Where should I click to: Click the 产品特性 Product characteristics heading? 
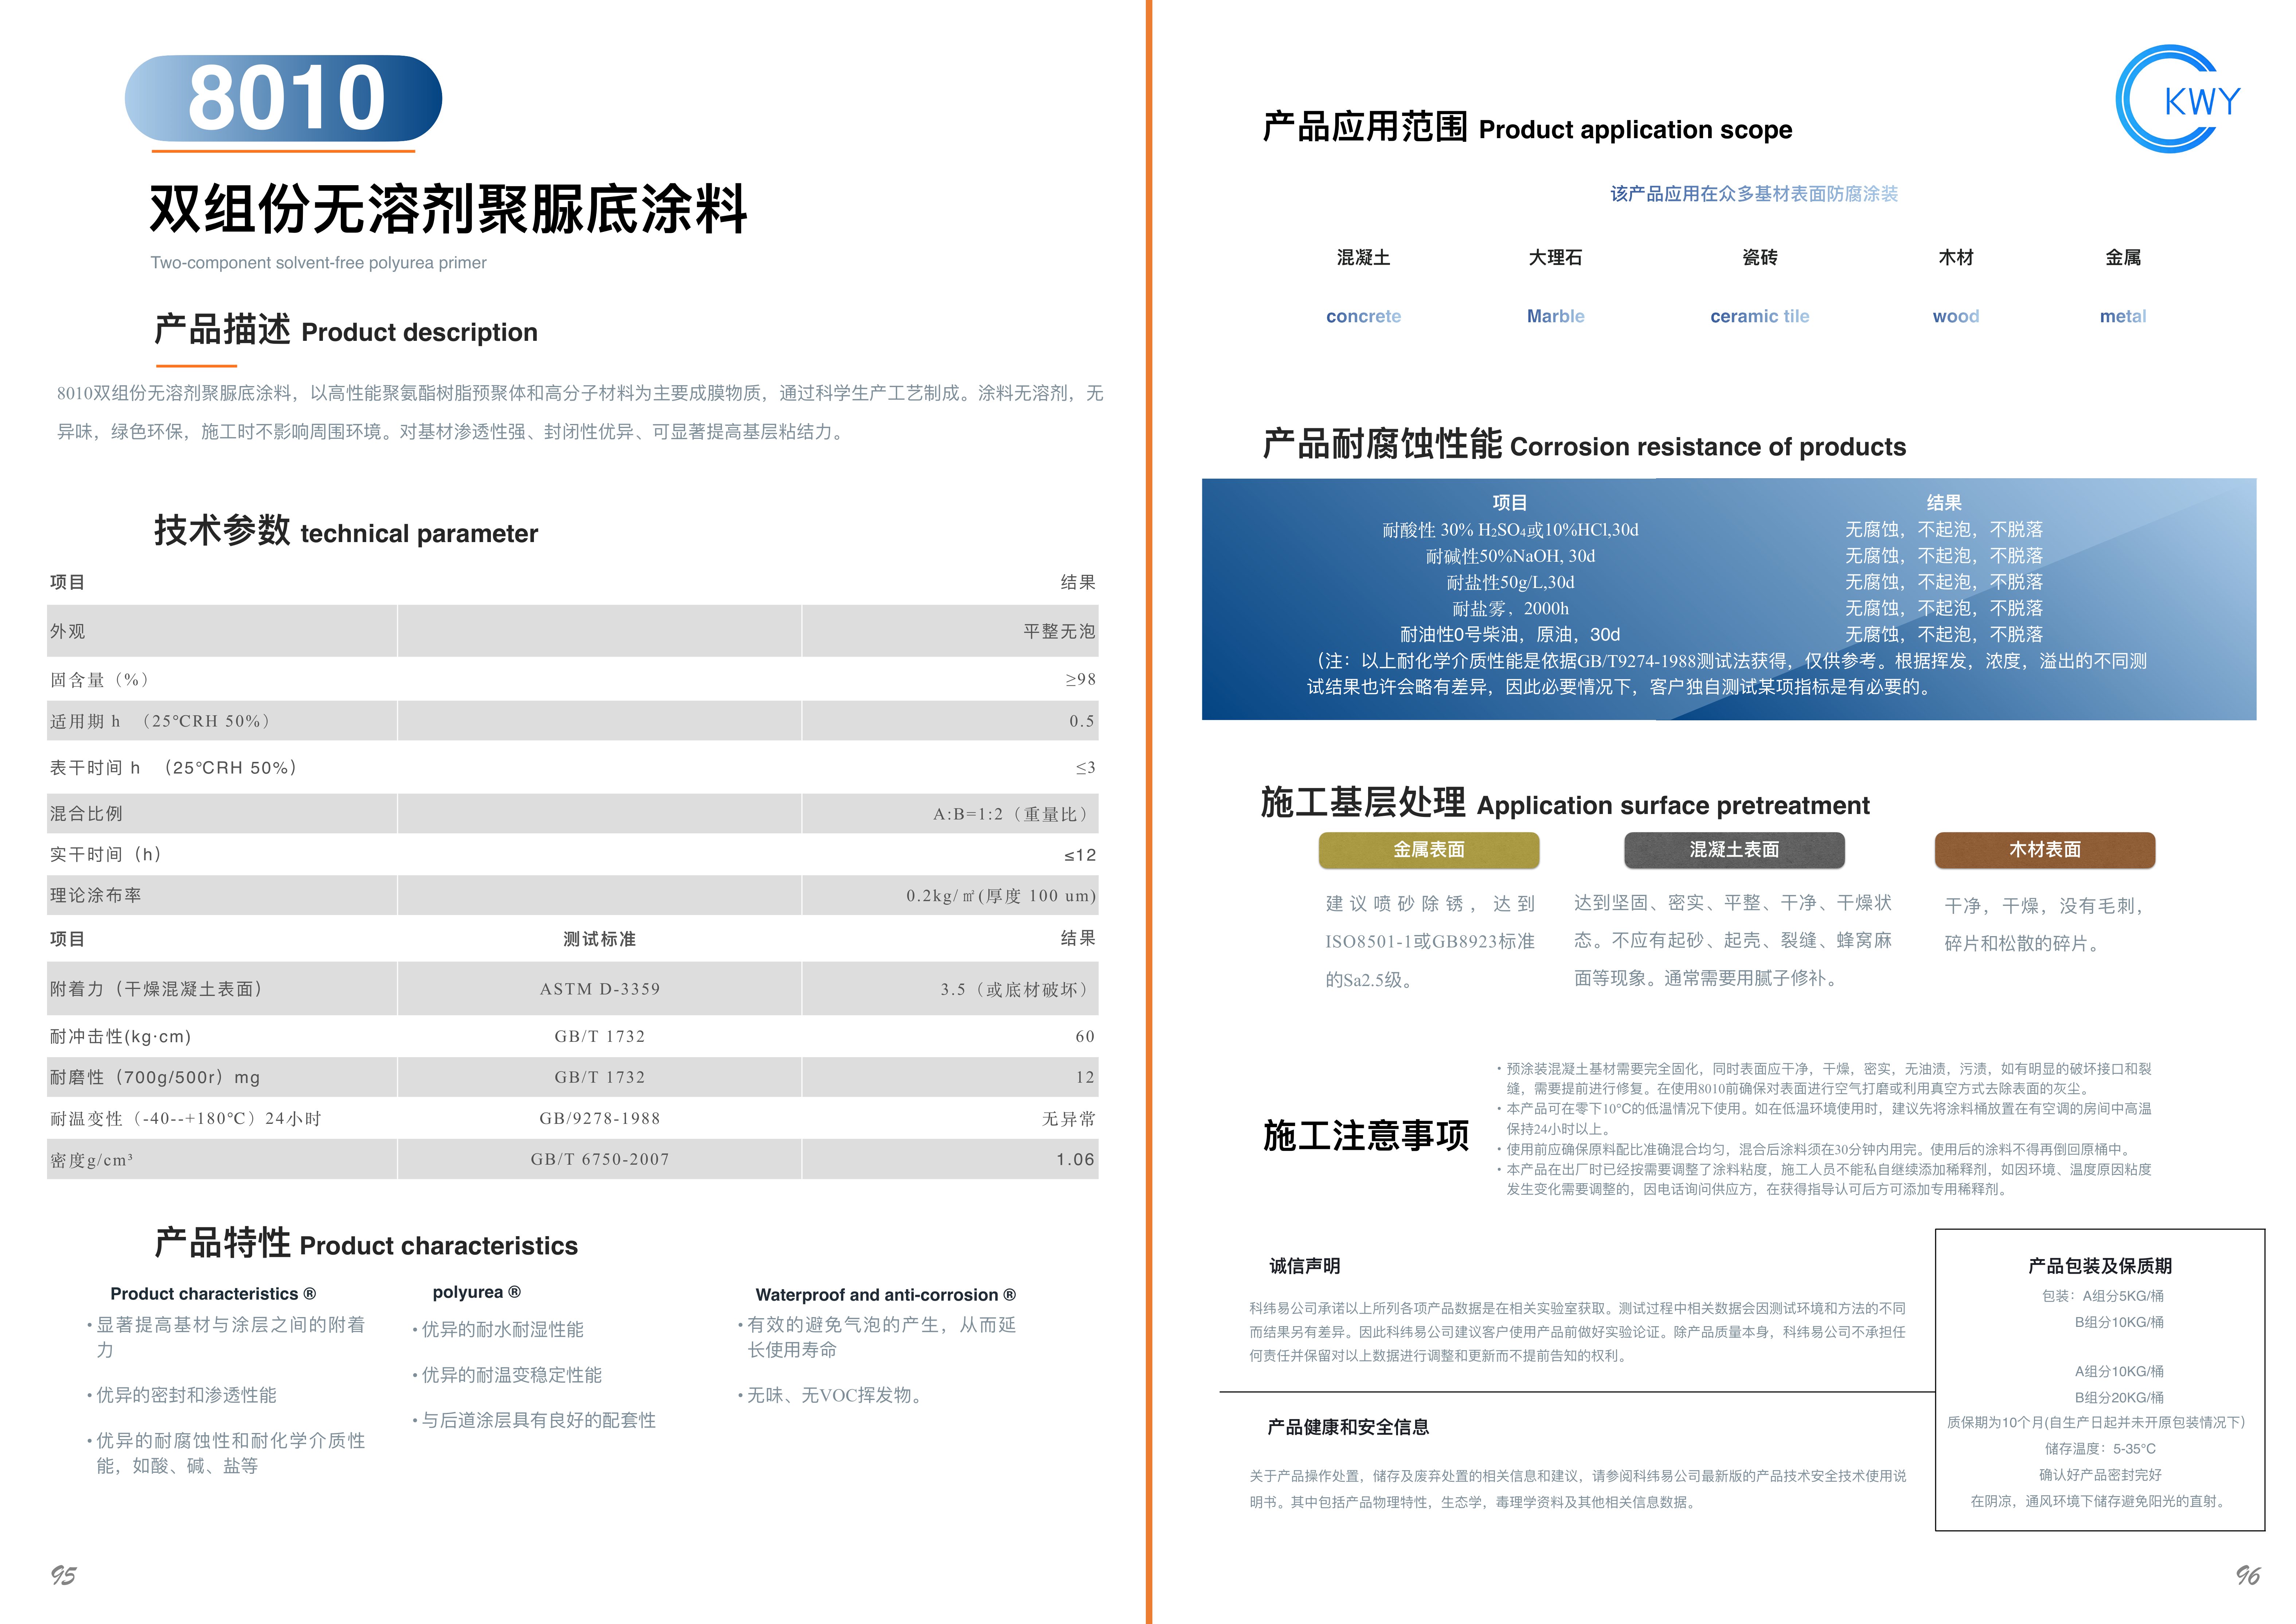tap(366, 1244)
